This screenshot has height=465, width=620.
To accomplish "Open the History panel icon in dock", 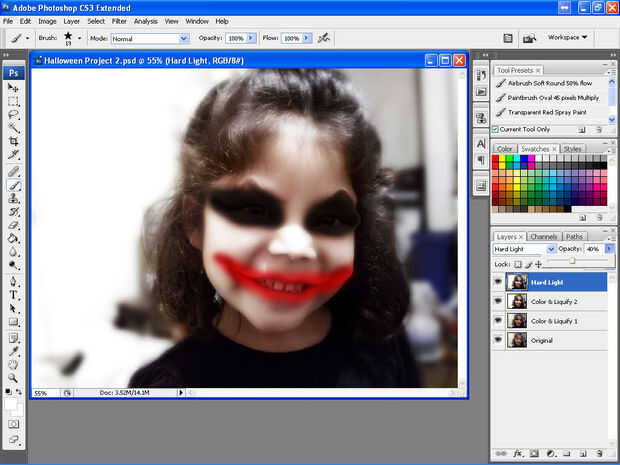I will pyautogui.click(x=481, y=75).
